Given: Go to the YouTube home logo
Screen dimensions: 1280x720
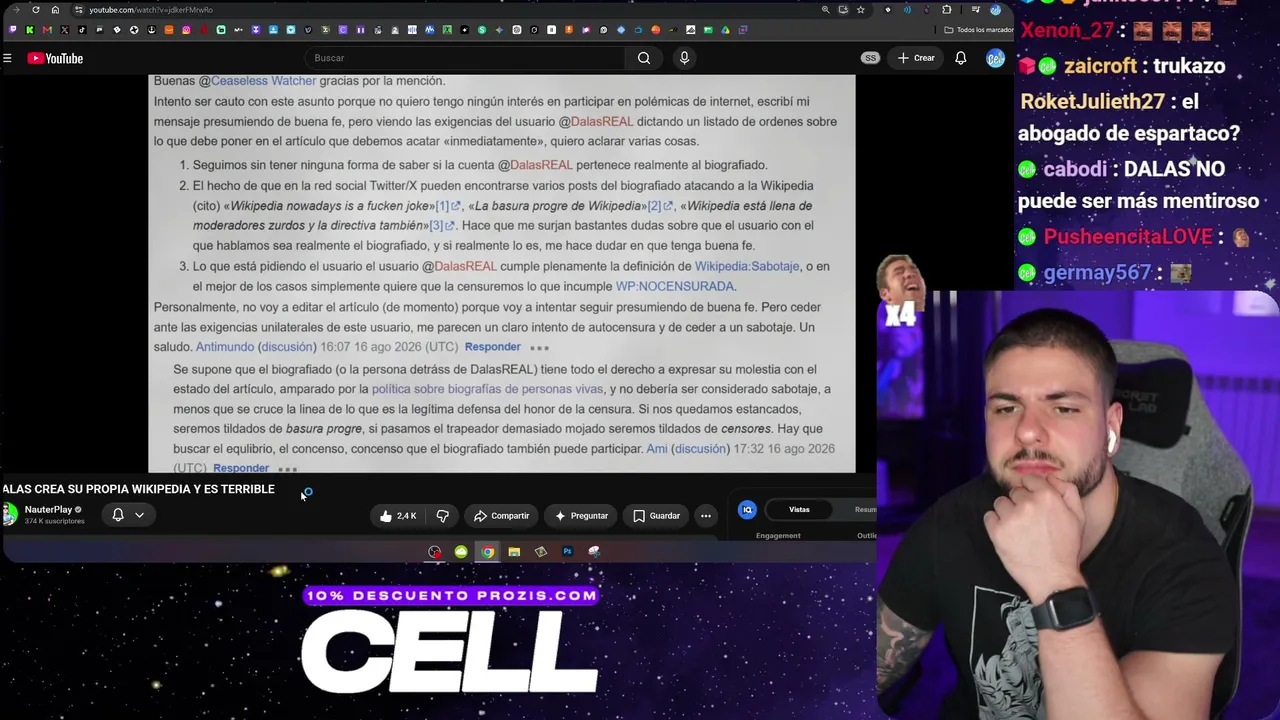Looking at the screenshot, I should pyautogui.click(x=55, y=58).
